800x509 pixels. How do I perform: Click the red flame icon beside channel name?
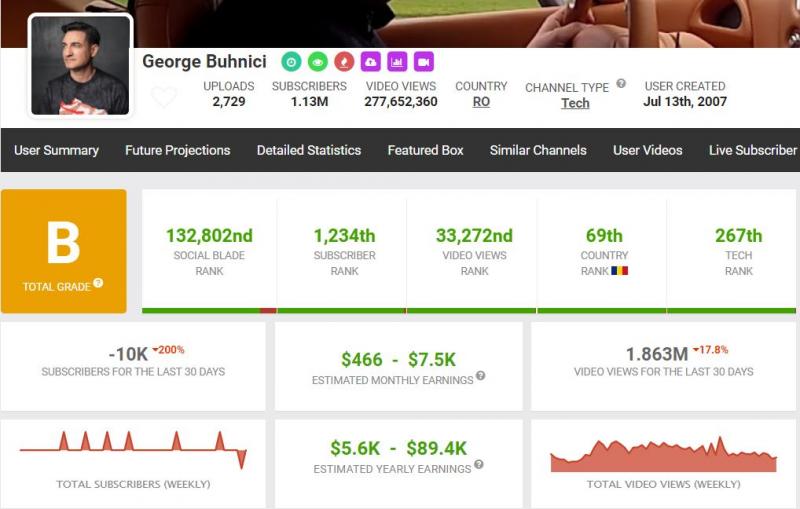344,61
